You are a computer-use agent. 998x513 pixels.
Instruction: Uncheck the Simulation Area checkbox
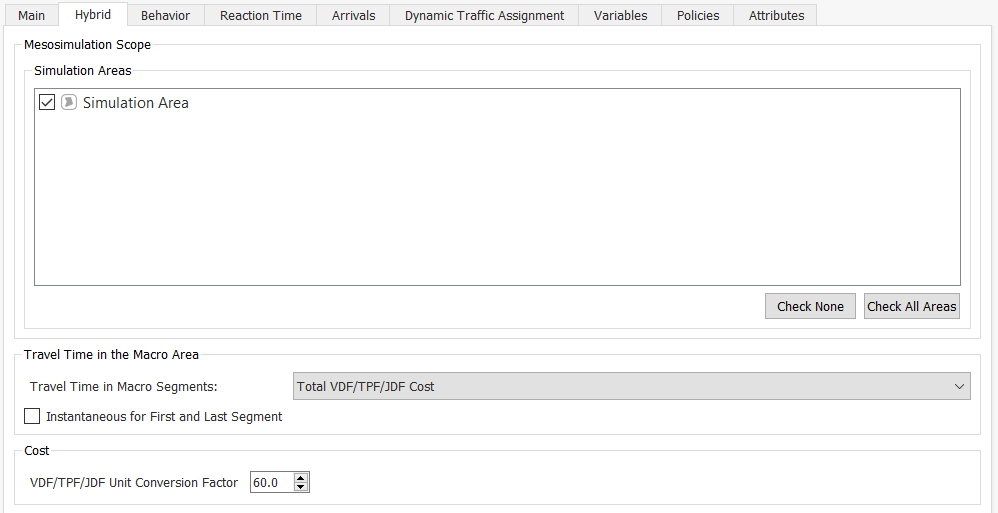tap(47, 102)
